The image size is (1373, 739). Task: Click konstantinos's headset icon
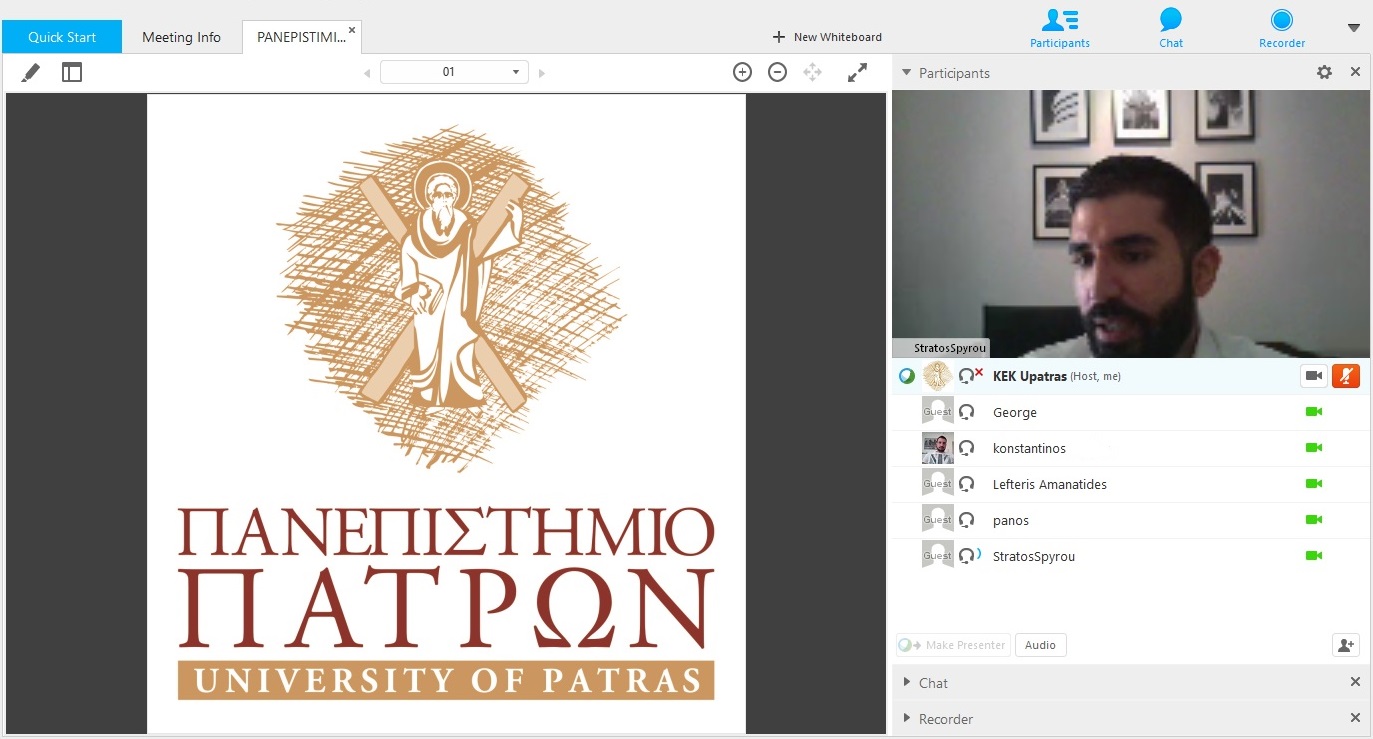point(966,448)
